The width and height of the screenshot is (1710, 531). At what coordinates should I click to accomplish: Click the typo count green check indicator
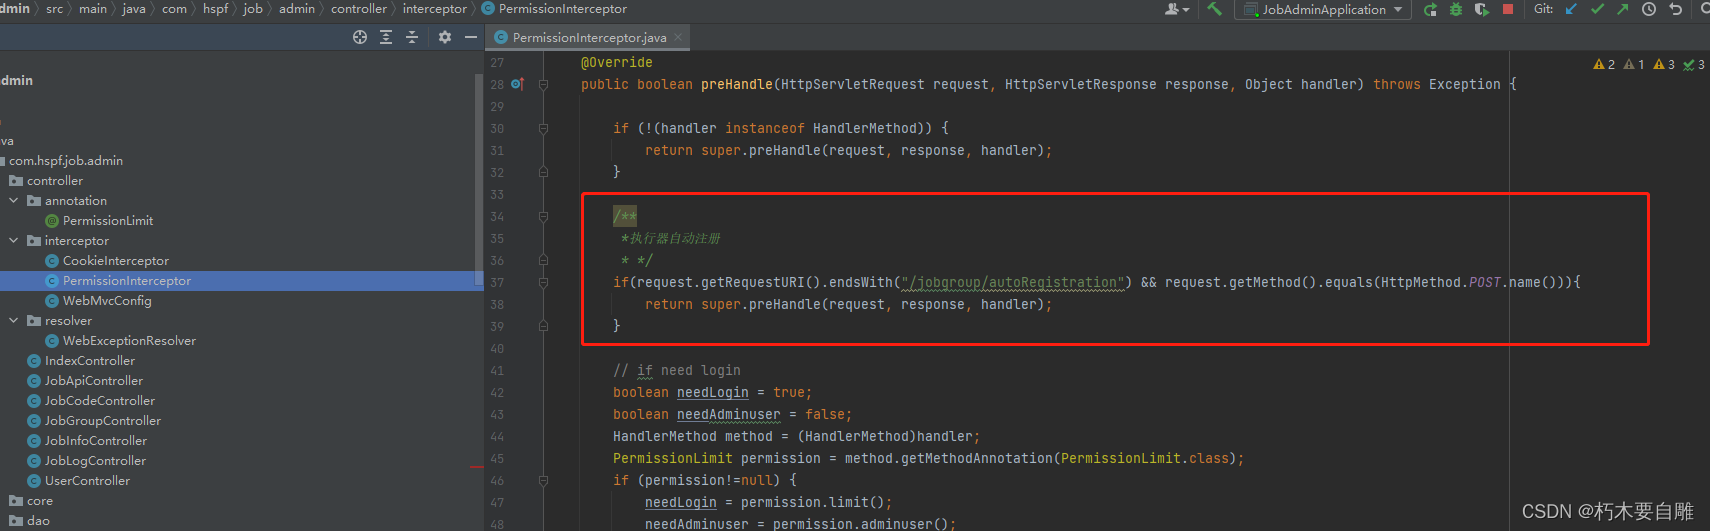tap(1694, 64)
